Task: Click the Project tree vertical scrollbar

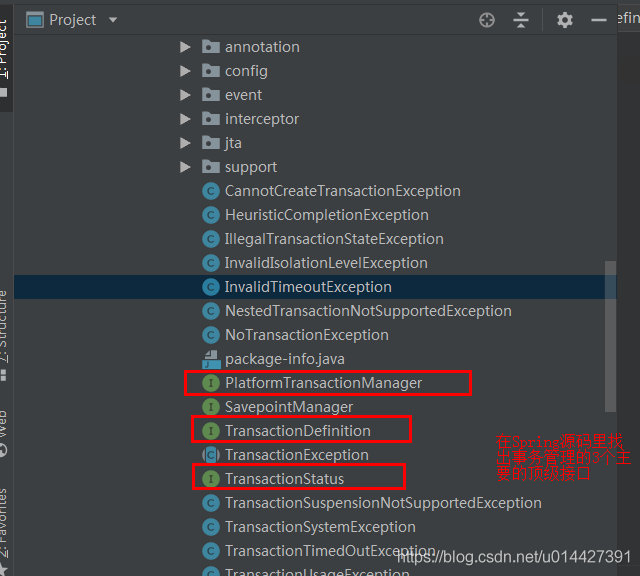Action: pos(610,335)
